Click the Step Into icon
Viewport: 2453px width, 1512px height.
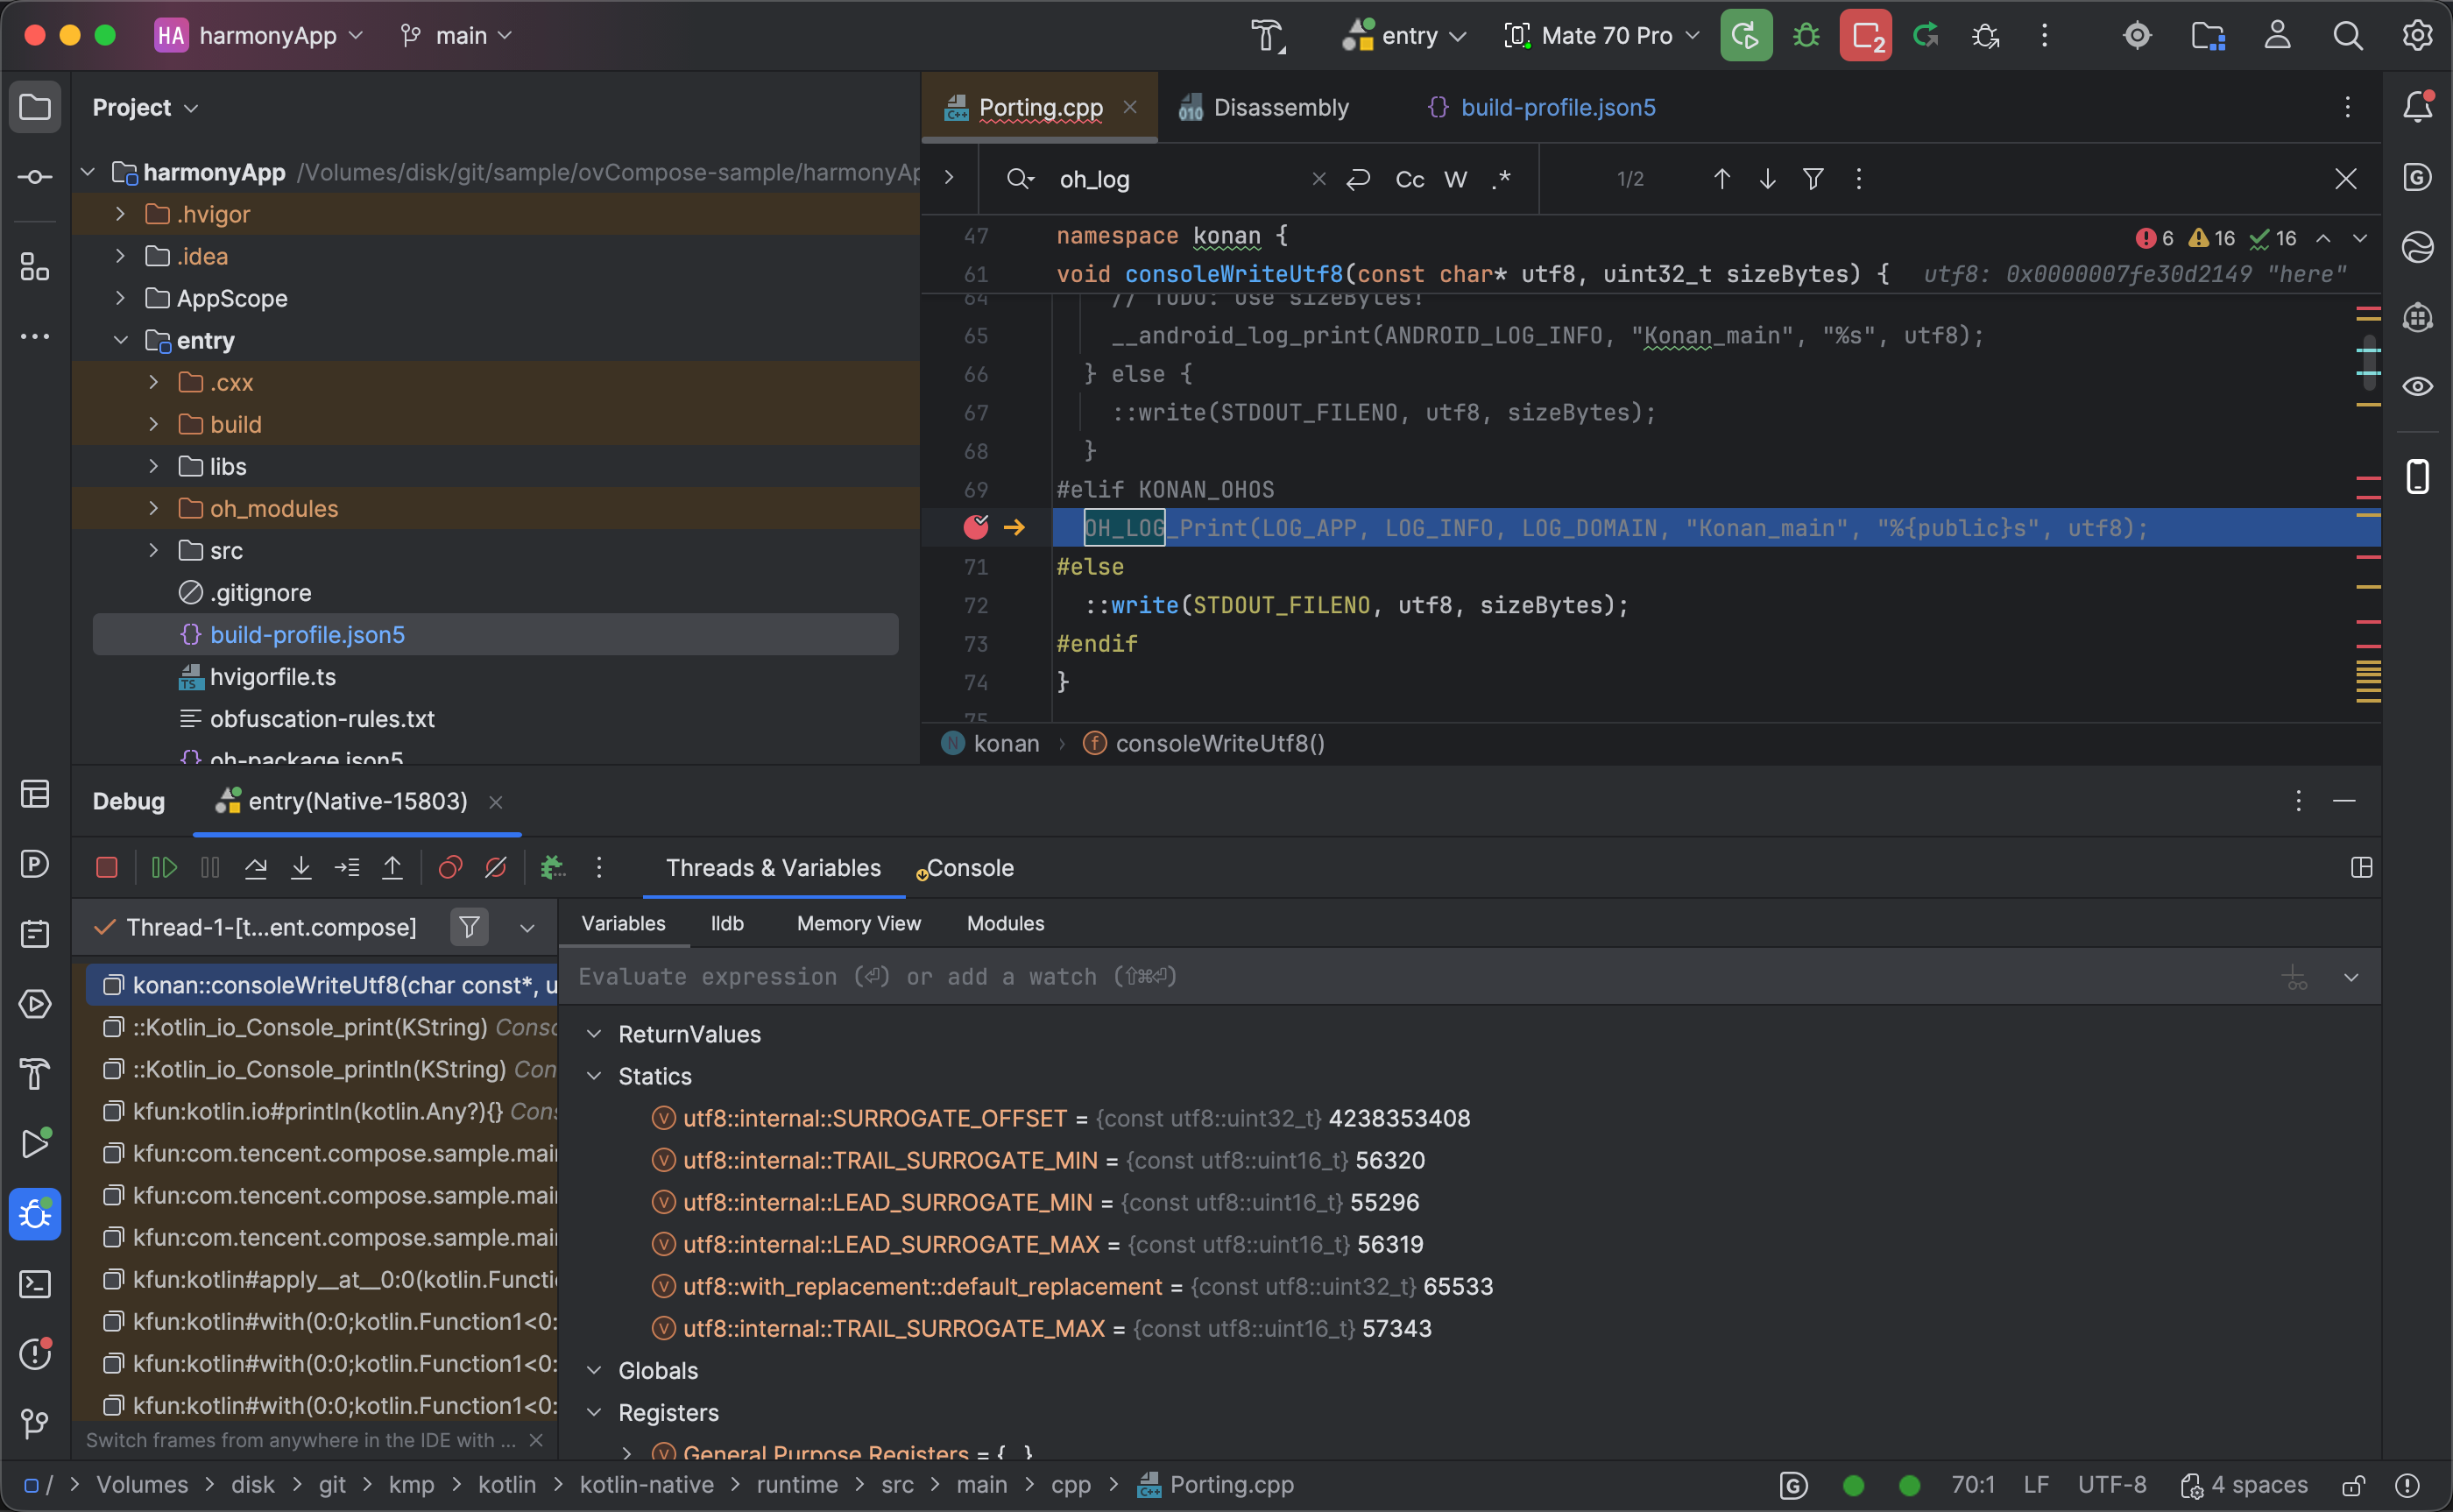pyautogui.click(x=300, y=867)
